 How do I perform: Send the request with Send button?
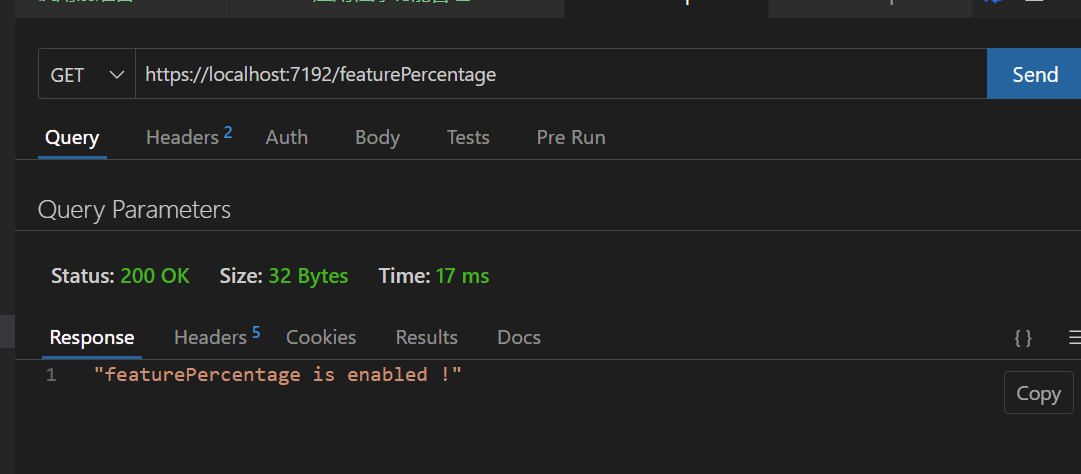coord(1034,74)
